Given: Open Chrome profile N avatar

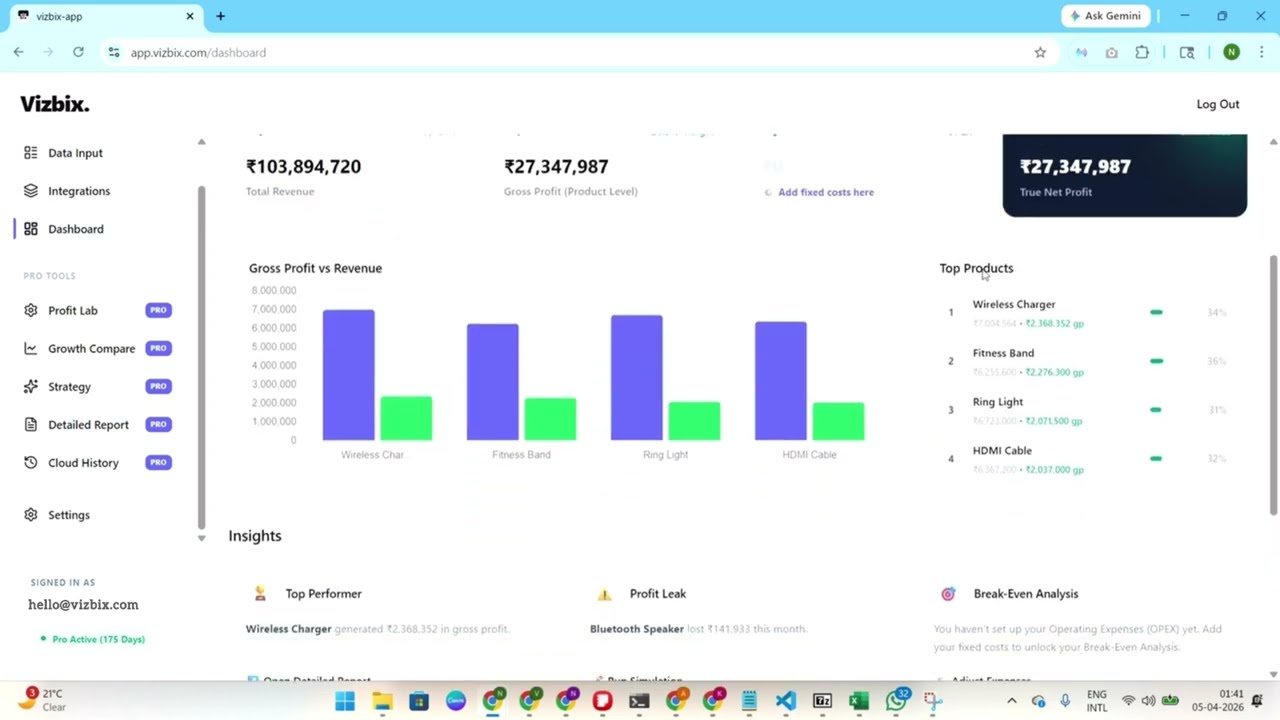Looking at the screenshot, I should pos(1231,53).
